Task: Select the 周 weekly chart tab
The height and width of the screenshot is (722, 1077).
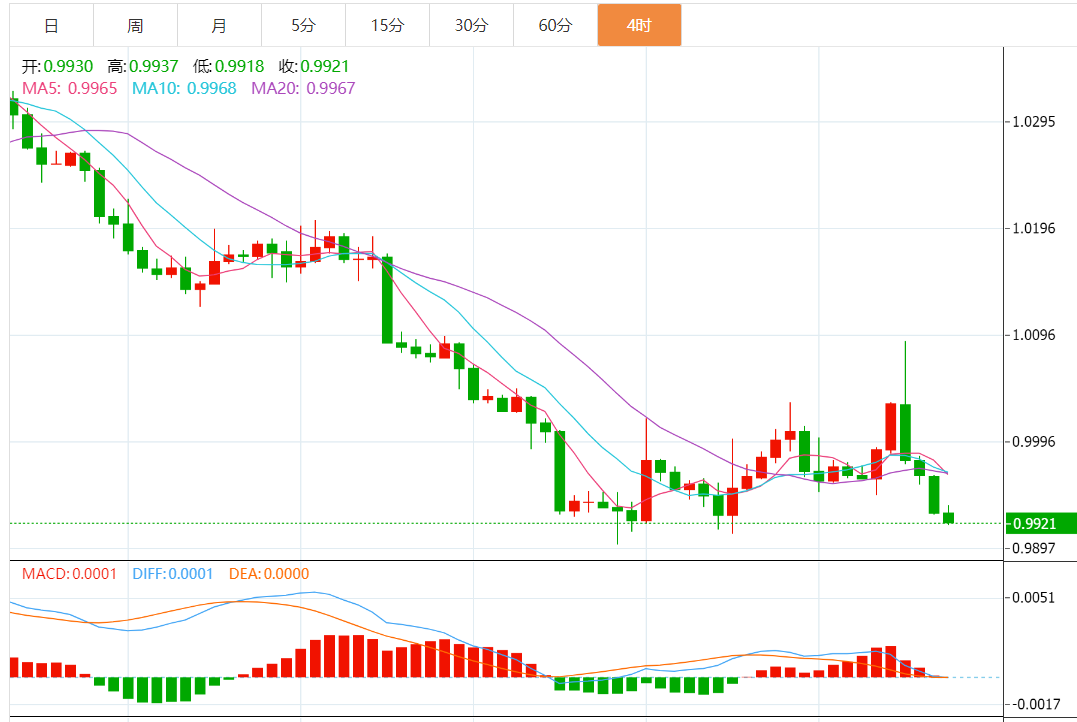Action: (135, 25)
